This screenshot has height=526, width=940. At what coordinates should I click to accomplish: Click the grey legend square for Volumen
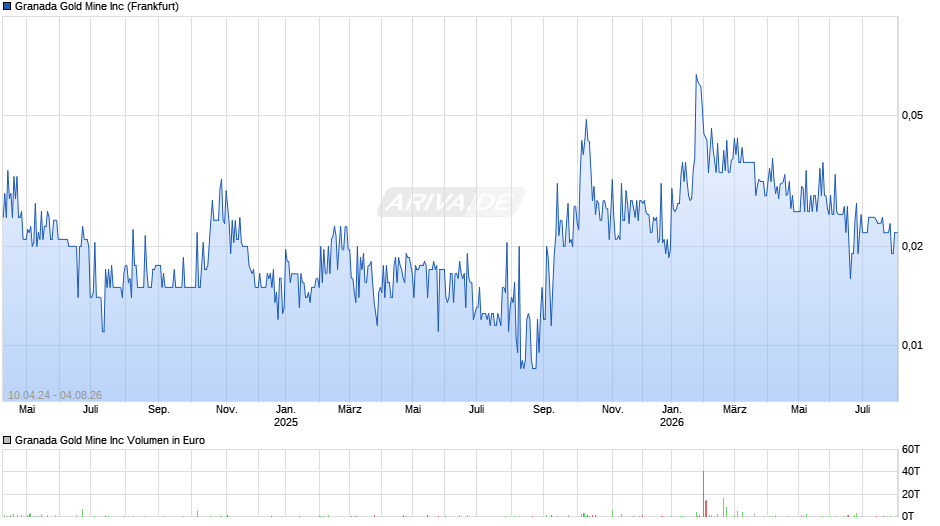pyautogui.click(x=7, y=440)
